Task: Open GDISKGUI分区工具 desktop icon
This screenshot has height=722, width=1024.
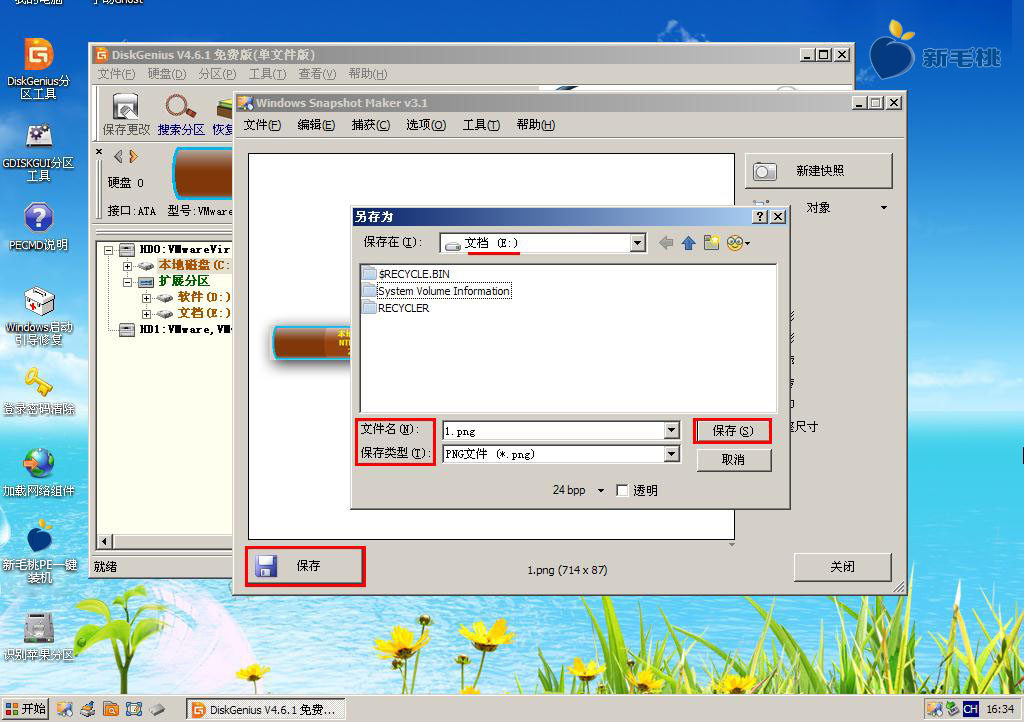Action: tap(39, 151)
